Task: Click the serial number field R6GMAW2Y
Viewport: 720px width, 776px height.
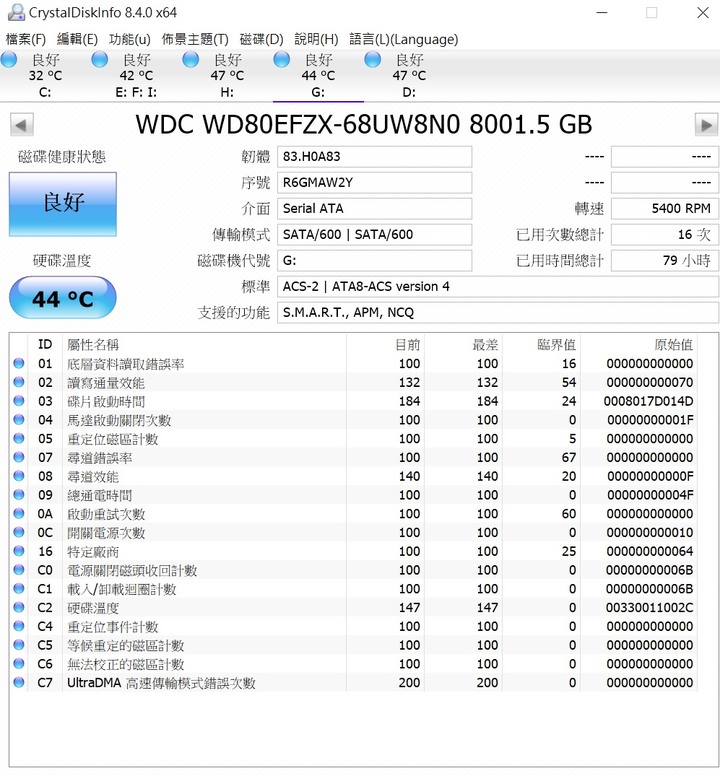Action: click(375, 183)
